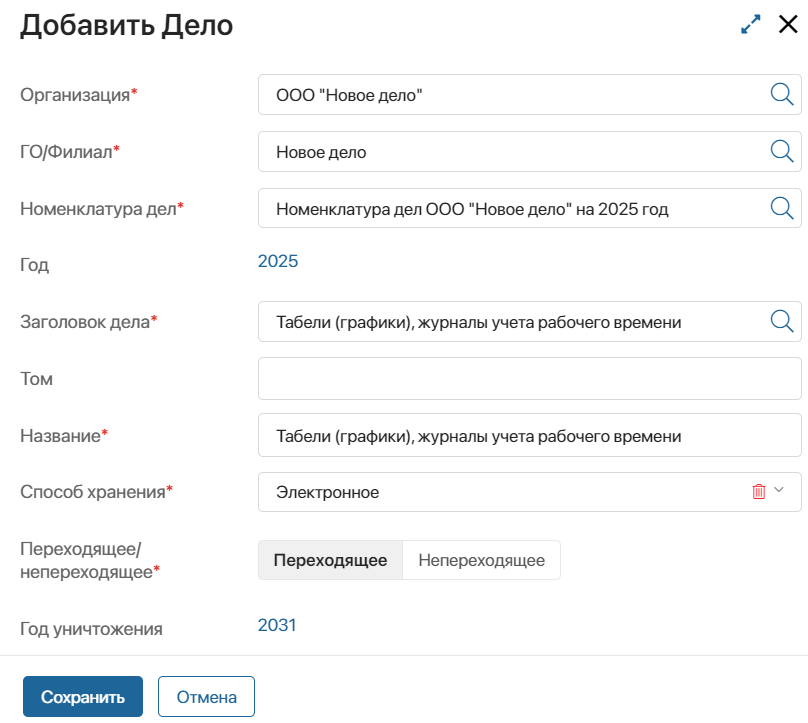Select the Непереходящее toggle option

click(482, 560)
